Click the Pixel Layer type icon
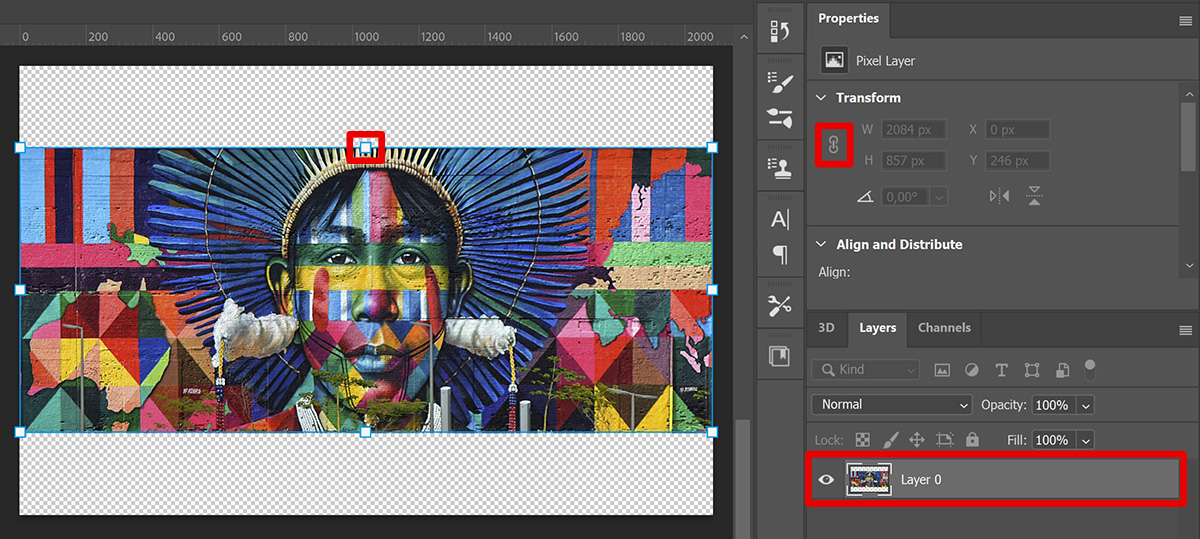 834,60
